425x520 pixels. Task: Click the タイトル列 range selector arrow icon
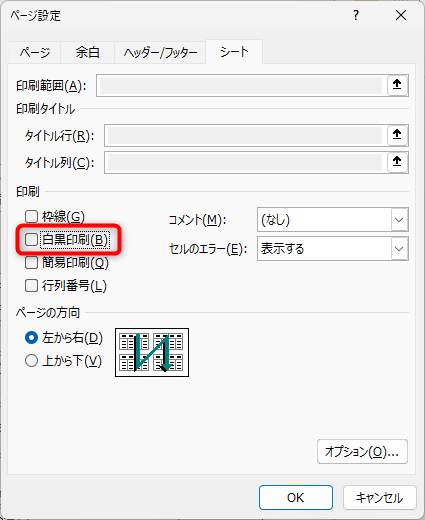click(x=397, y=162)
